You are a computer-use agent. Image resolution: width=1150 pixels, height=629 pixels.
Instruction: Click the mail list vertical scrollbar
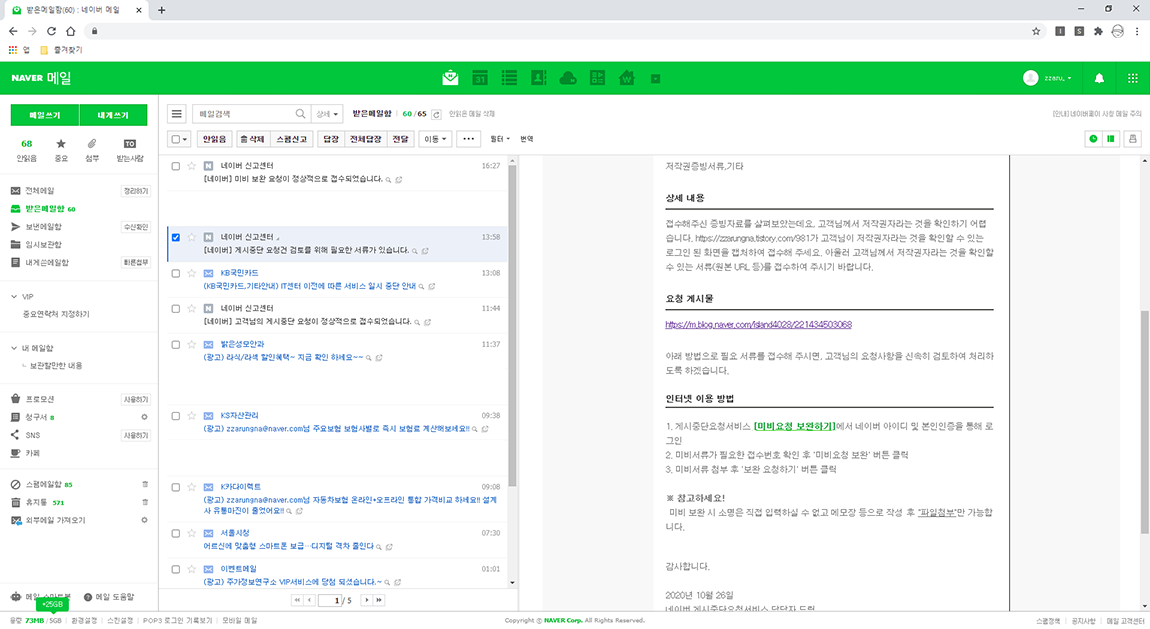tap(512, 325)
